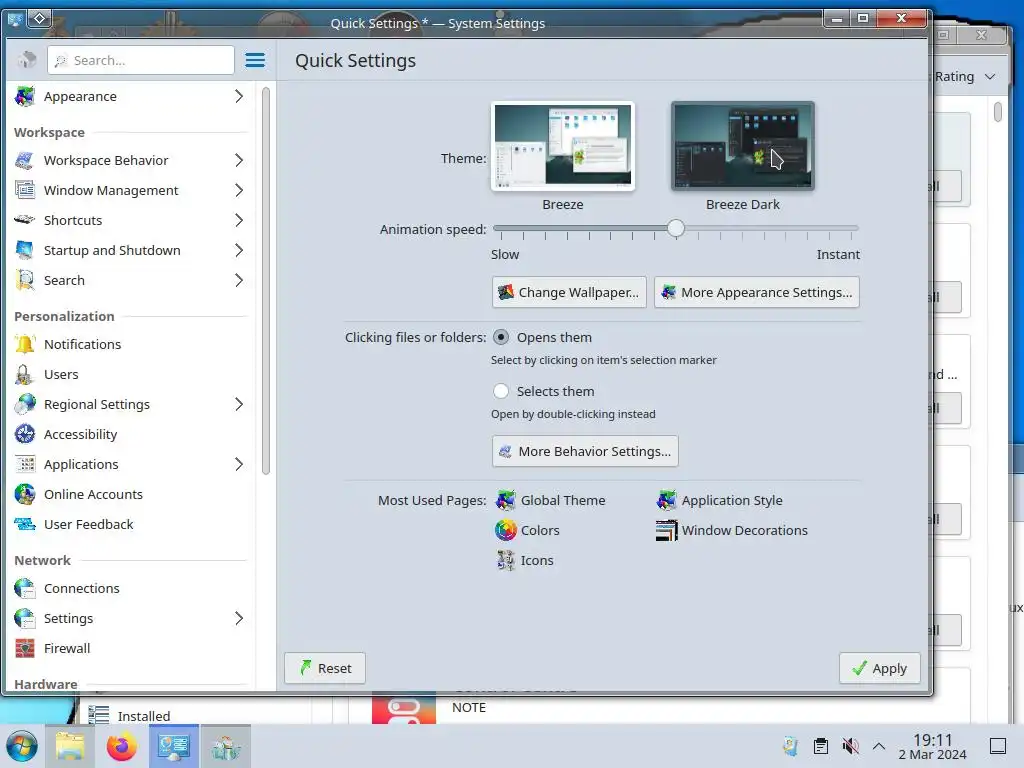Open the Connections settings label
The height and width of the screenshot is (768, 1024).
click(82, 588)
